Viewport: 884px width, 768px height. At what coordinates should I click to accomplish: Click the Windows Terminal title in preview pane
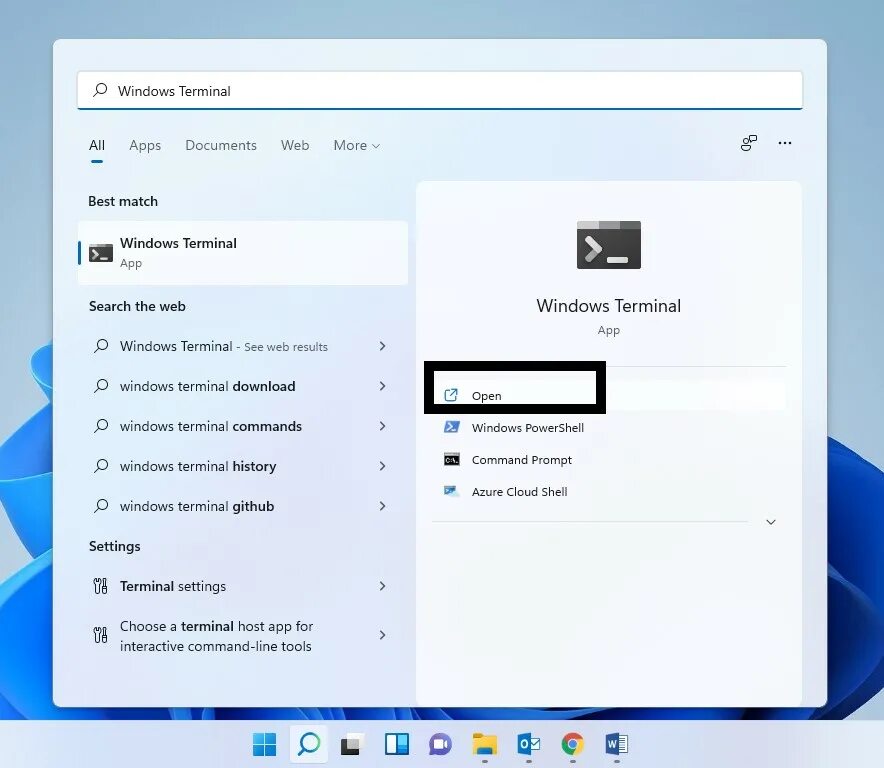coord(609,306)
